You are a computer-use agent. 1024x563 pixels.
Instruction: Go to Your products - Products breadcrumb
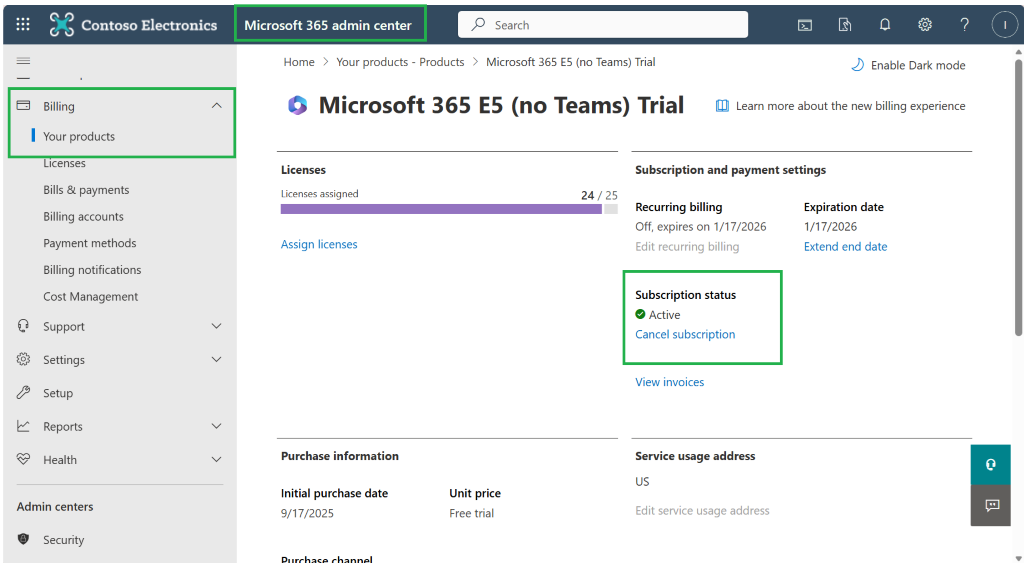pos(400,62)
